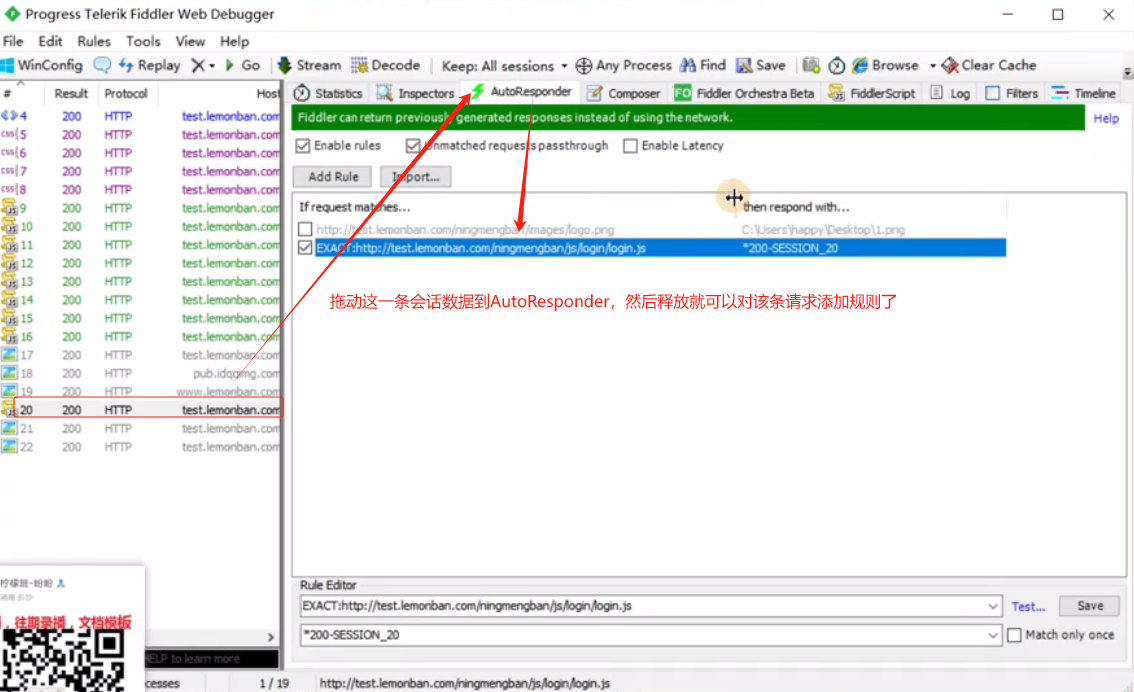Viewport: 1134px width, 692px height.
Task: Click the Go resume button
Action: (x=243, y=65)
